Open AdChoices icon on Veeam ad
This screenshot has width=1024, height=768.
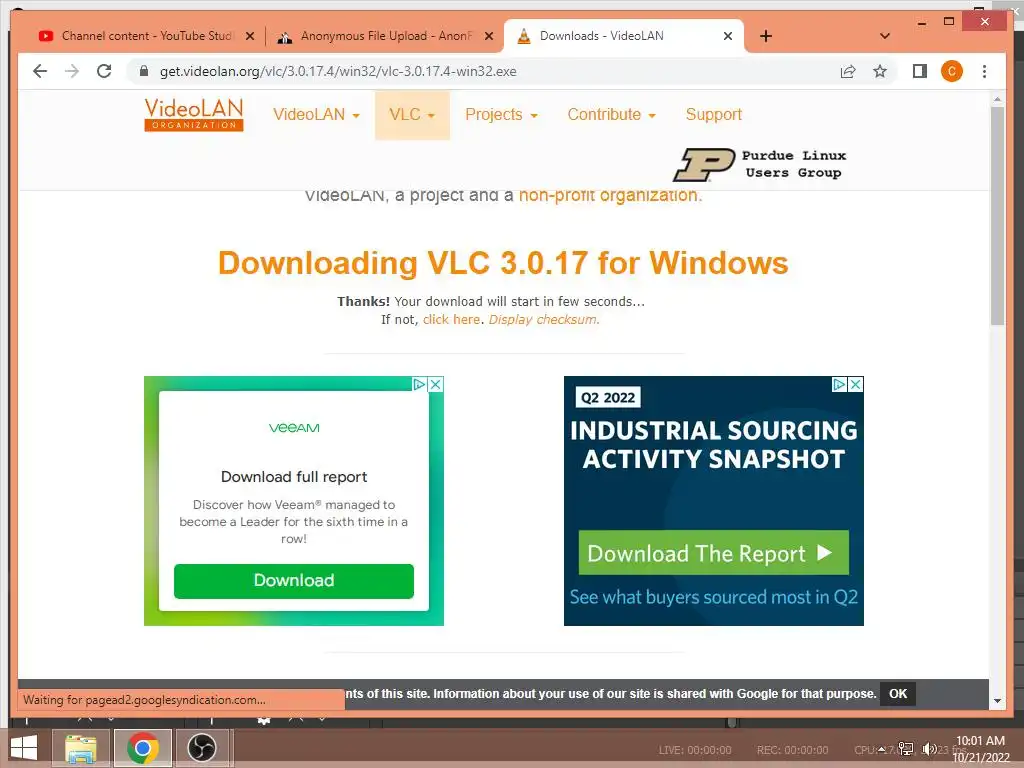421,385
